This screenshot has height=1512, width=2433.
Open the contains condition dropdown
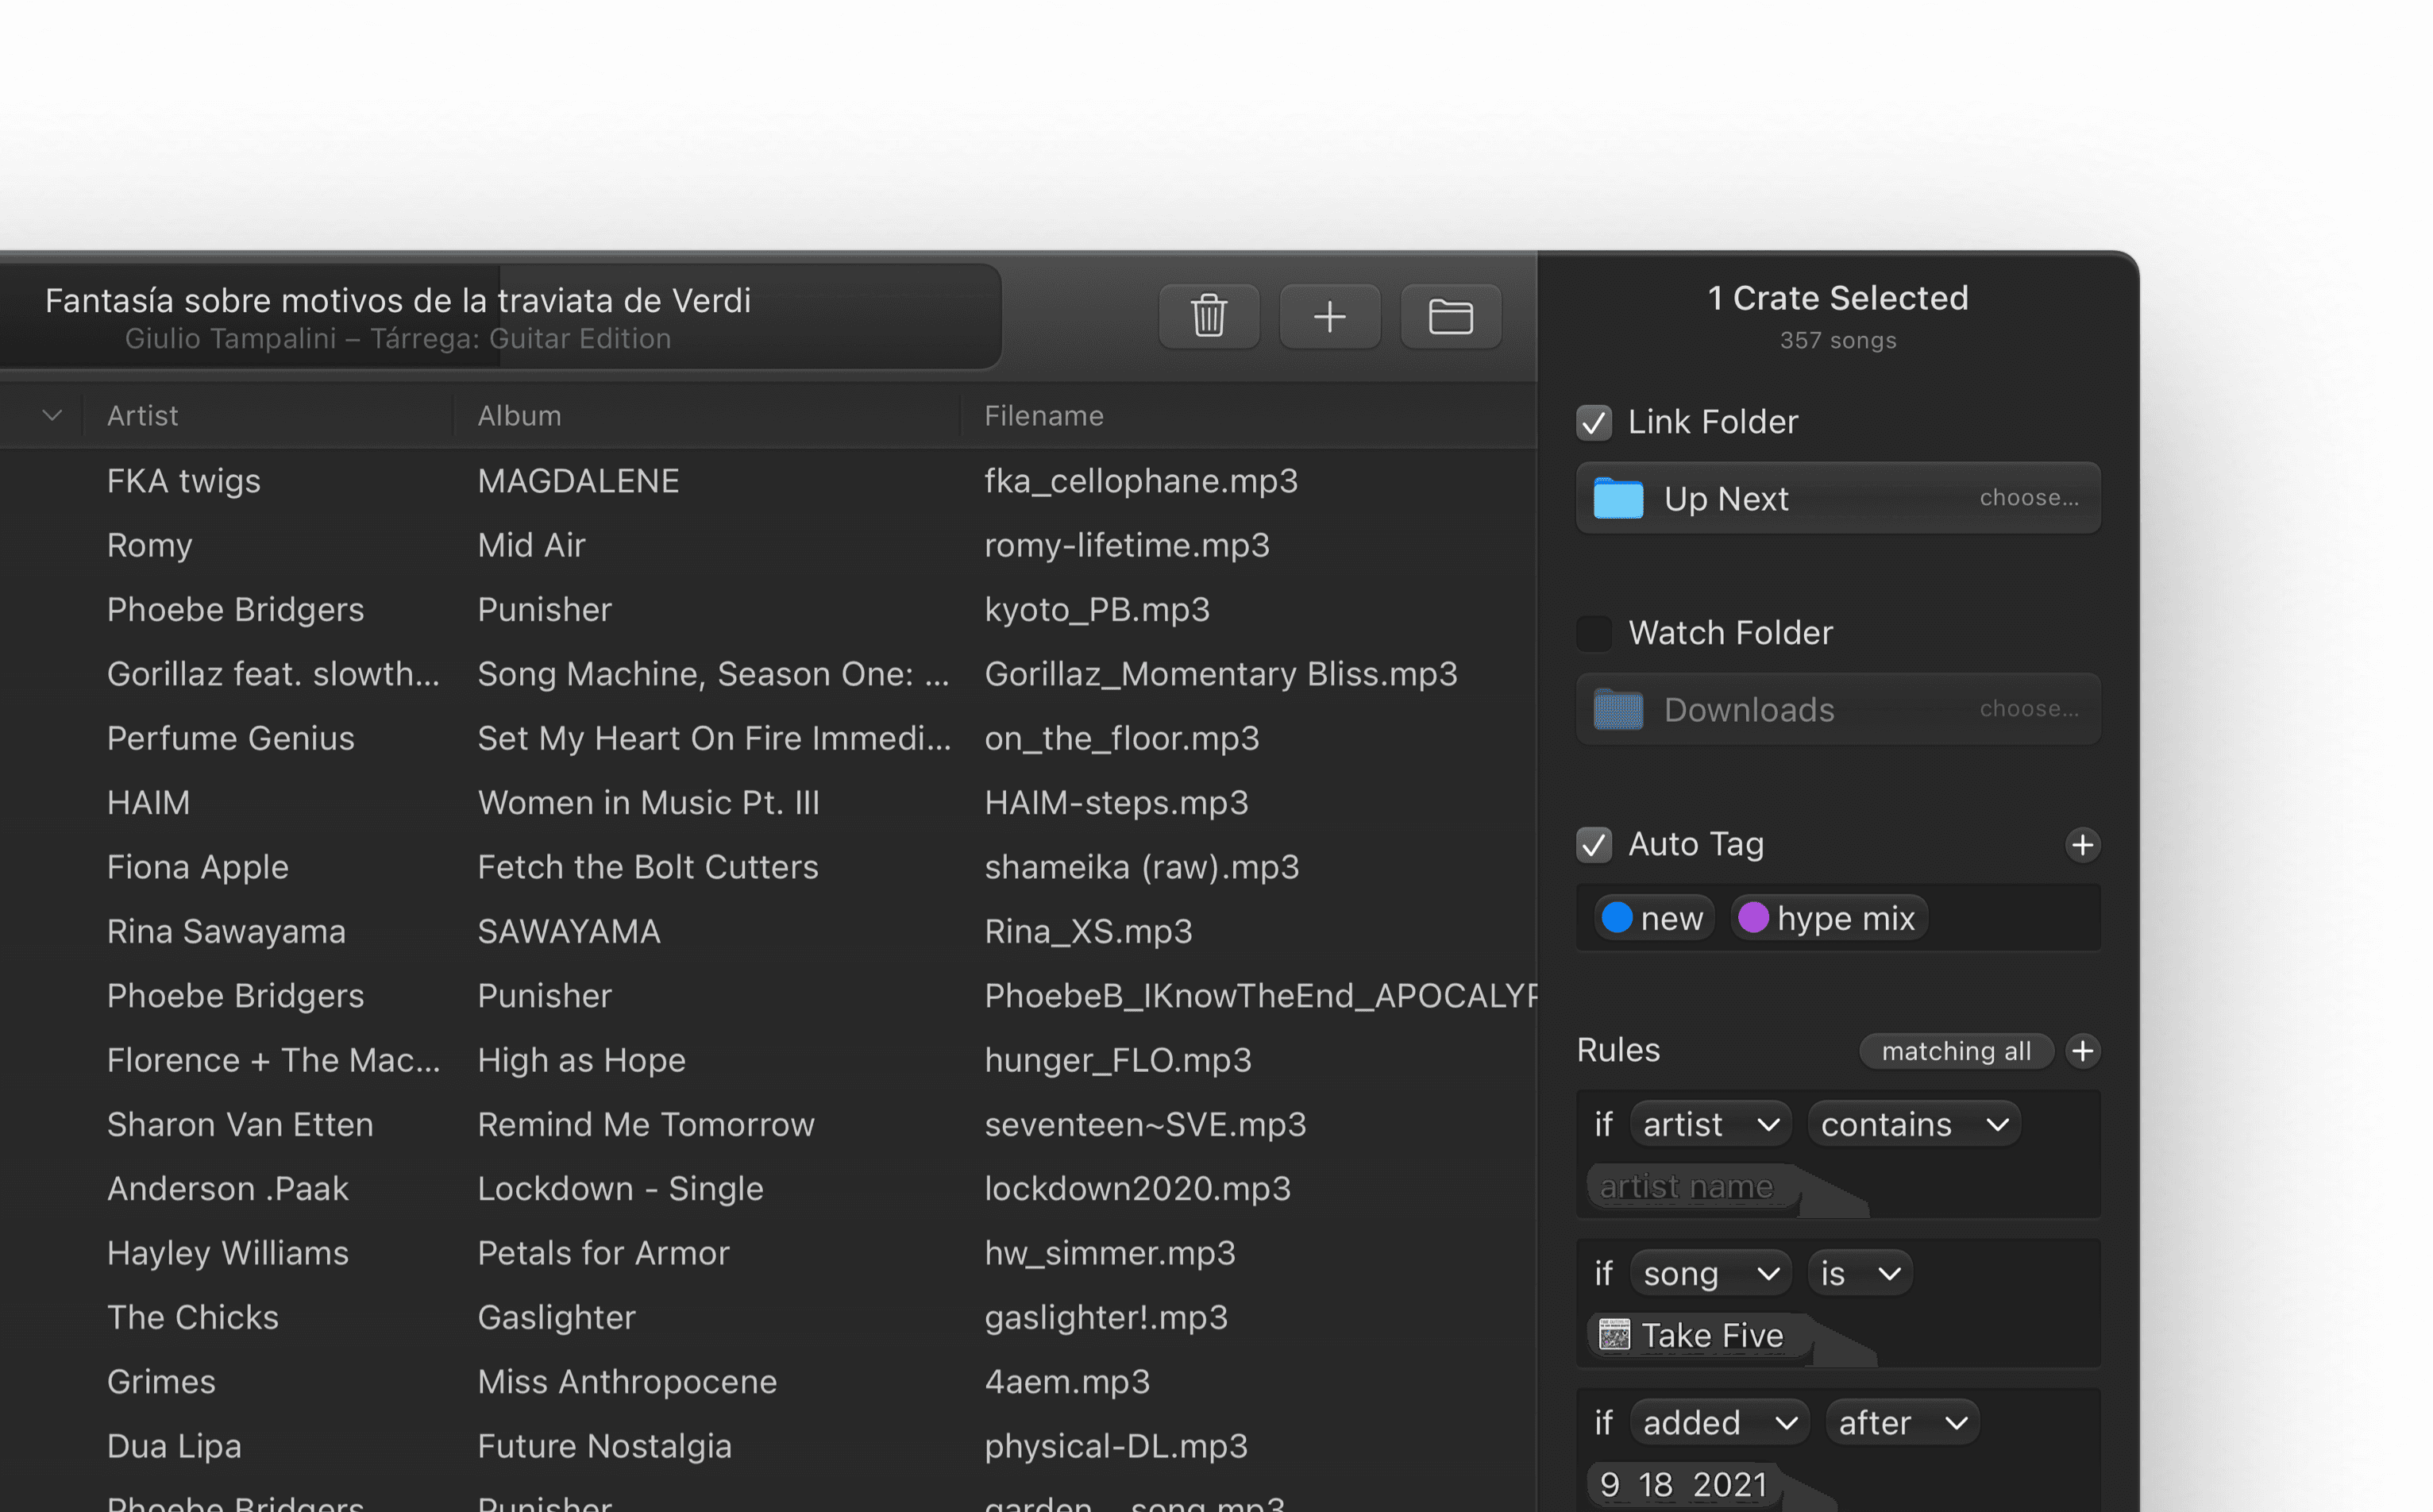[x=1913, y=1124]
